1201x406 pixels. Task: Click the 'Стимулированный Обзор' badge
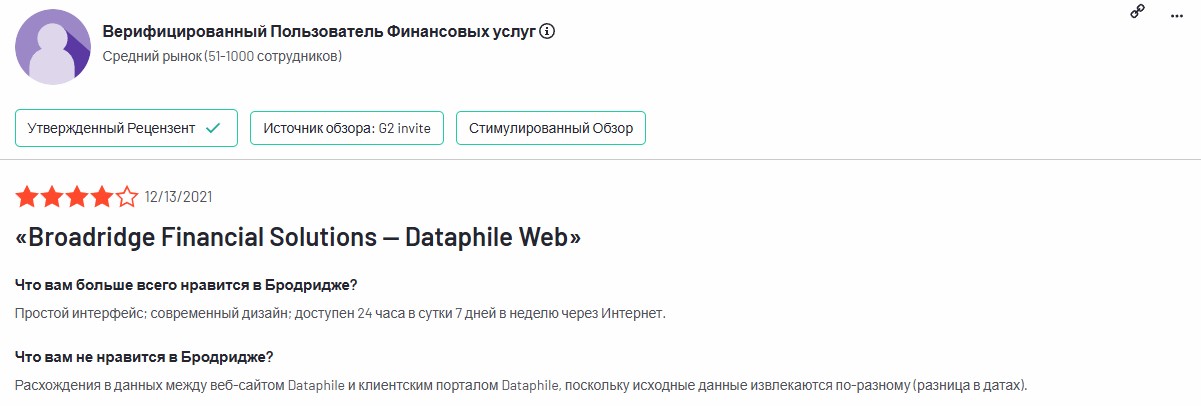(550, 128)
